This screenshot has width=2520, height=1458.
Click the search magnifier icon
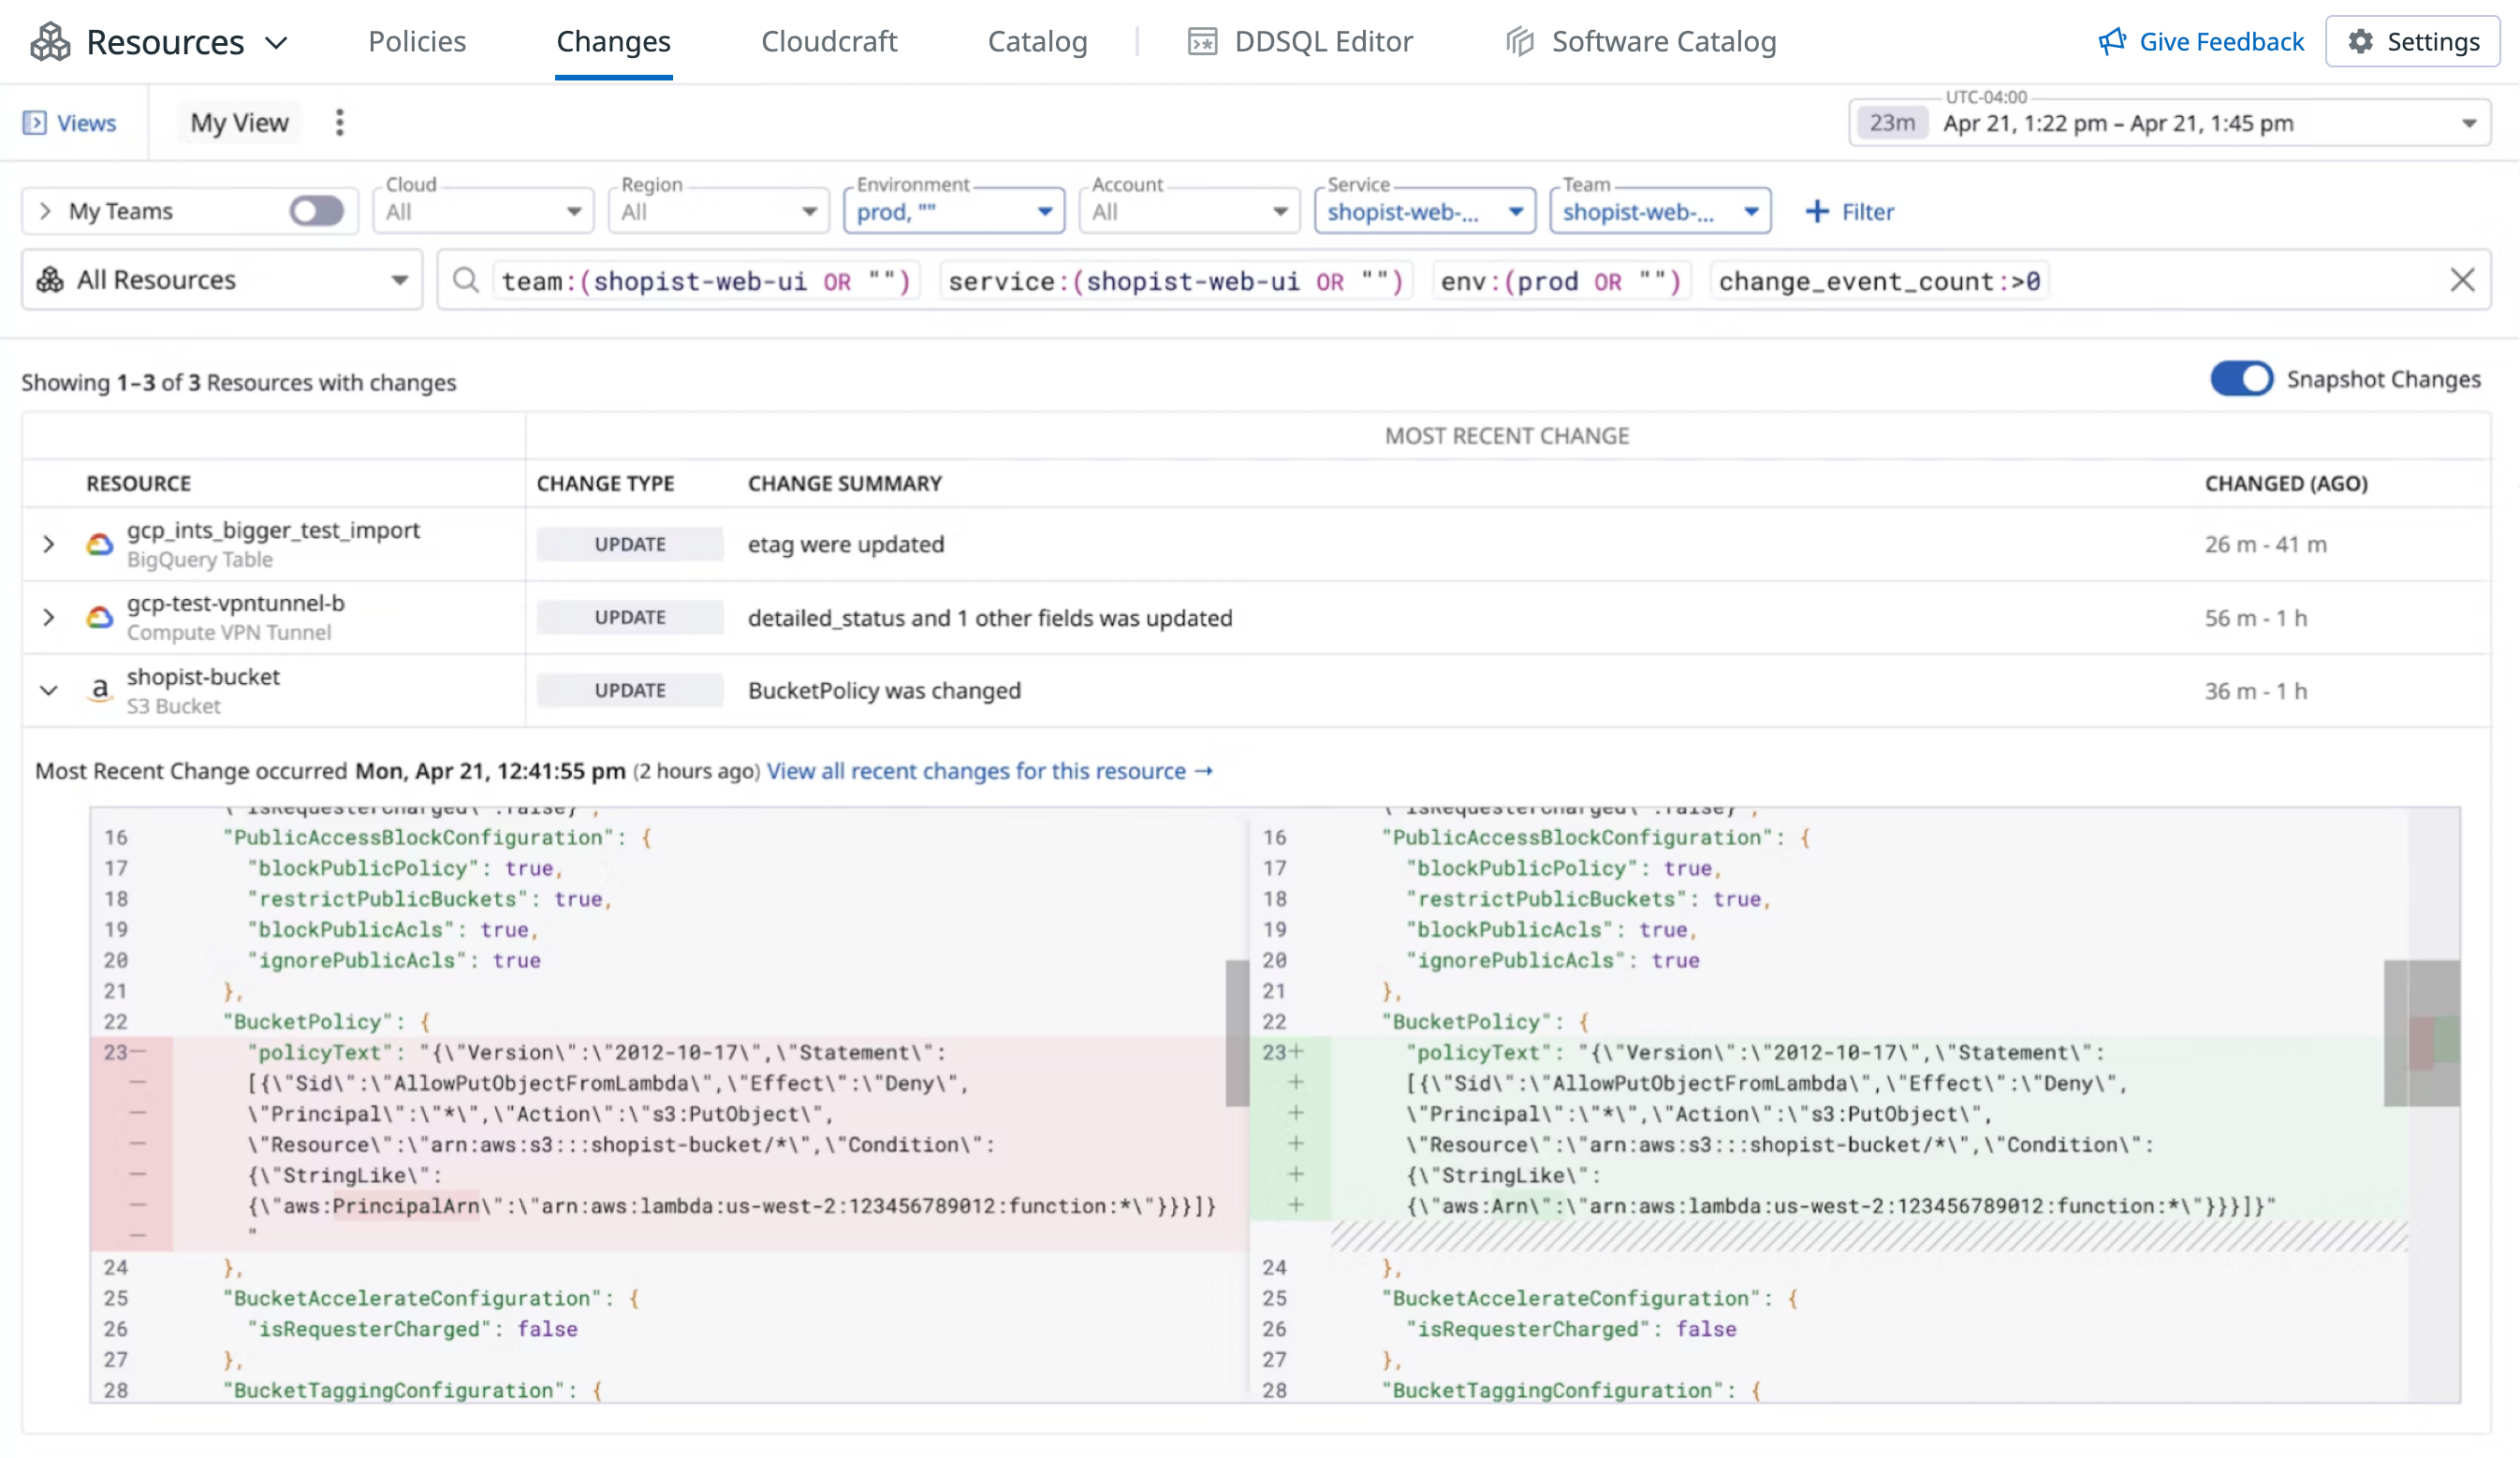[x=466, y=281]
